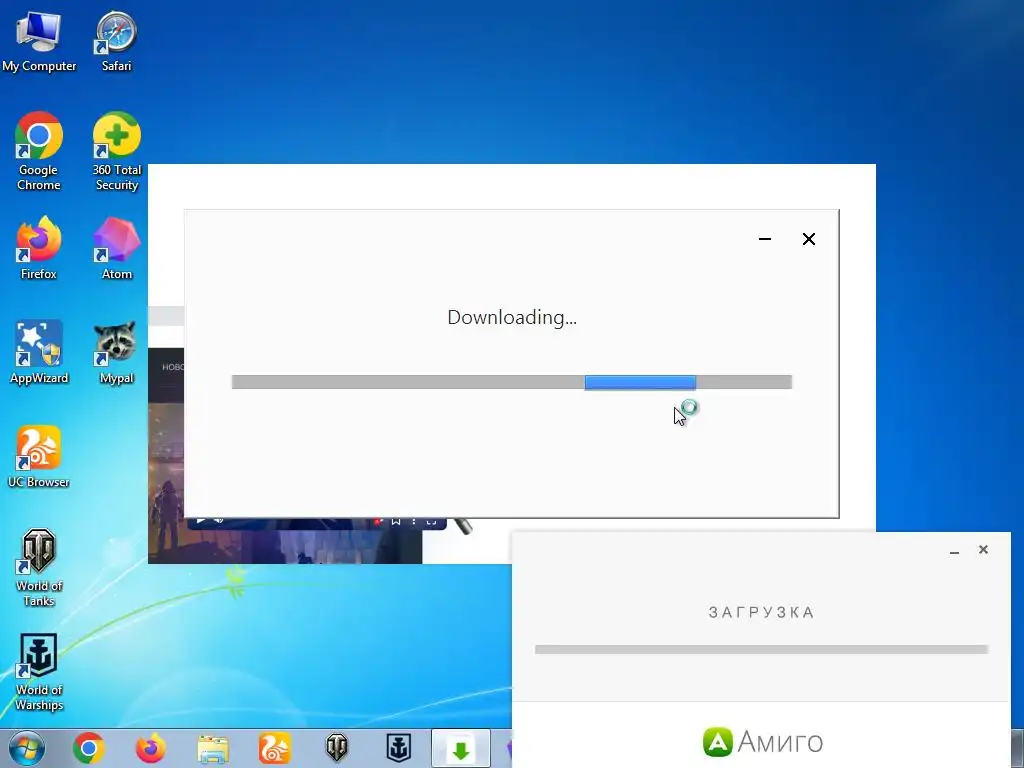
Task: Select the World of Tanks desktop icon
Action: click(39, 568)
